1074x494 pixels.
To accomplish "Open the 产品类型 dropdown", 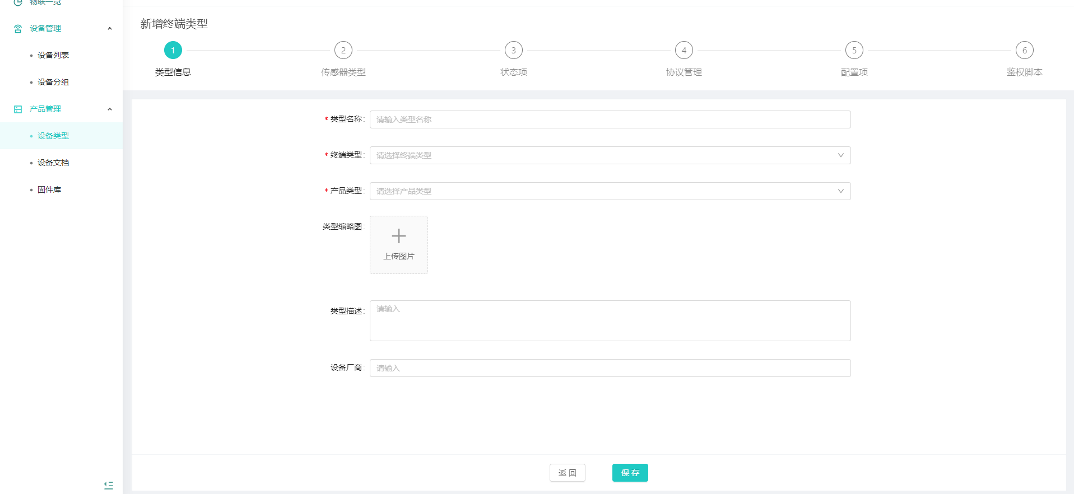I will point(610,190).
